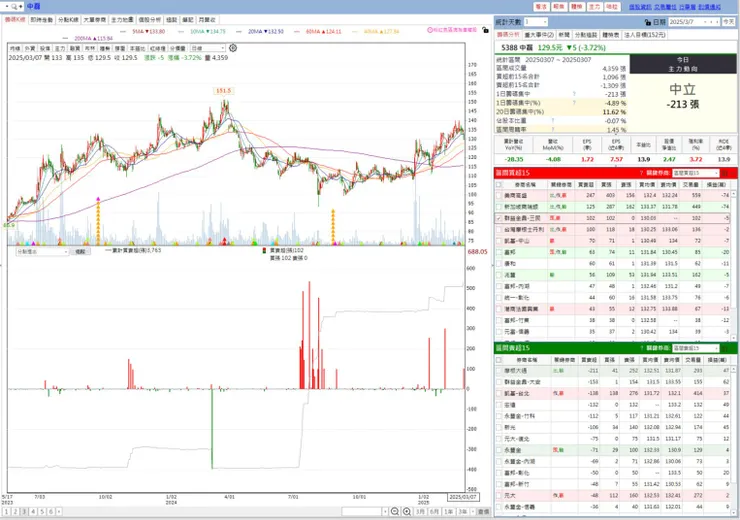Image resolution: width=740 pixels, height=520 pixels.
Task: Click the pink circle hint icon above the chart
Action: (x=430, y=30)
